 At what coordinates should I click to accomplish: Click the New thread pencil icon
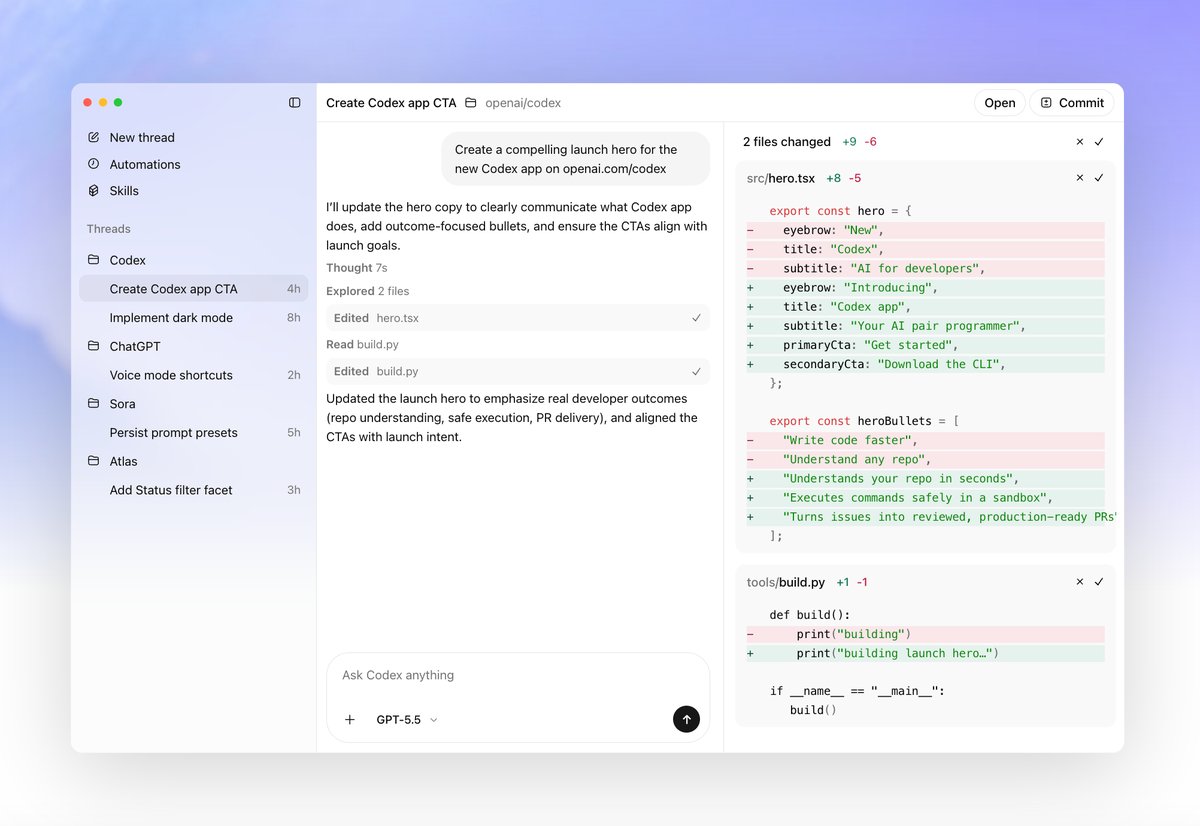(94, 137)
